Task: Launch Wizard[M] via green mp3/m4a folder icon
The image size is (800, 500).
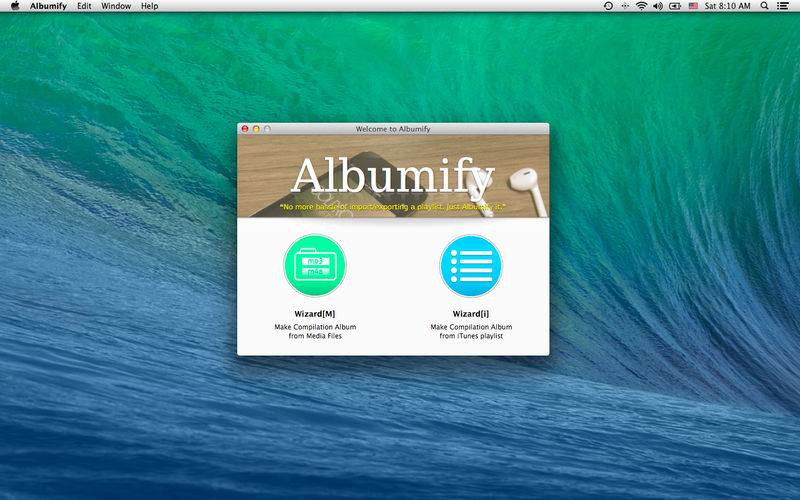Action: tap(315, 265)
